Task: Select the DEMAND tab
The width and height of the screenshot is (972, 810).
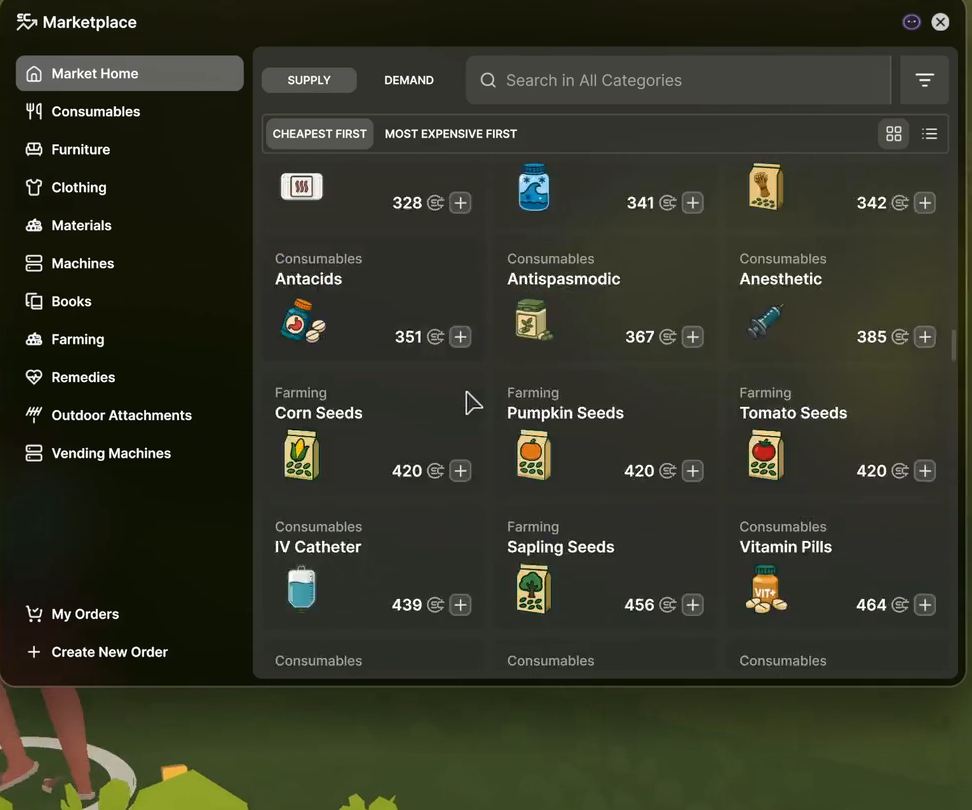Action: coord(409,80)
